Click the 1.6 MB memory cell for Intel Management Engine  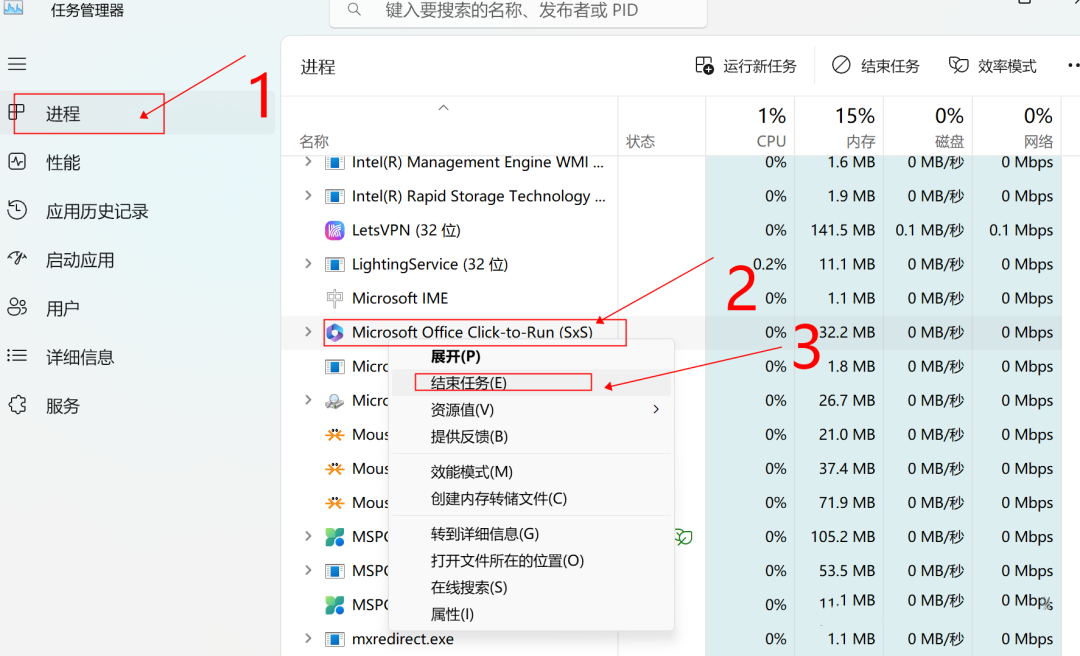[851, 163]
